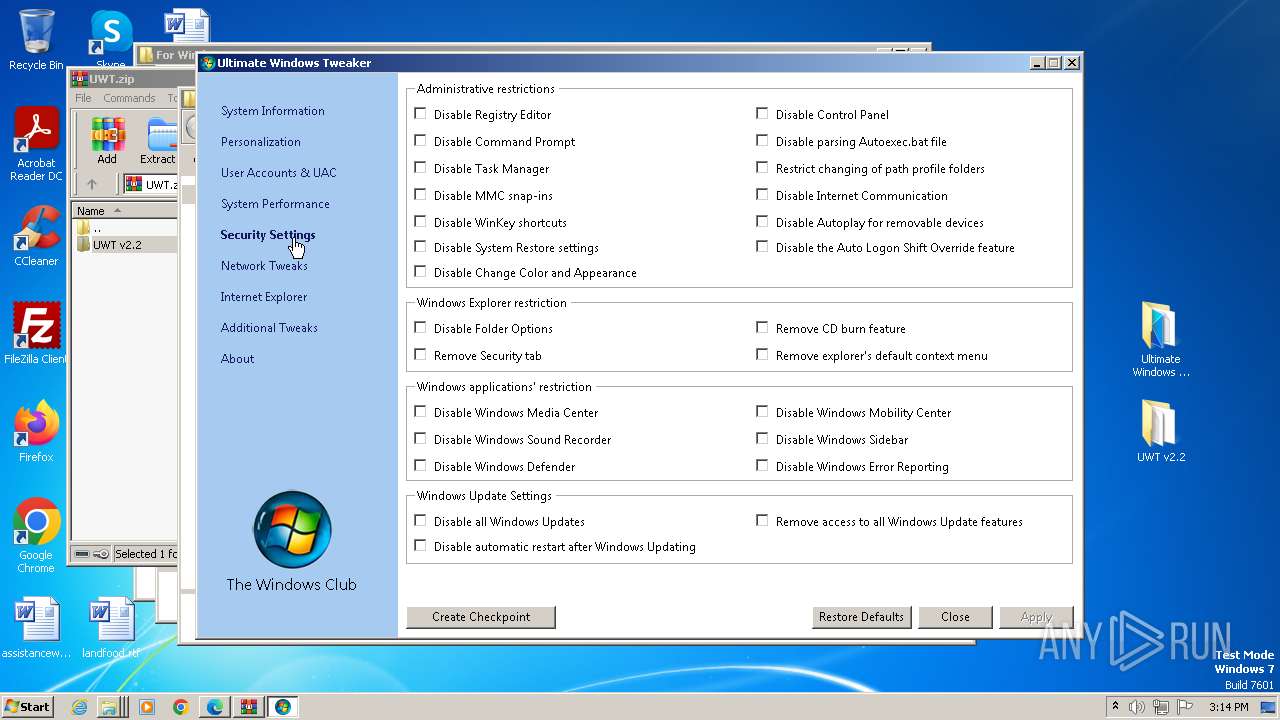Check Disable MMC snap-ins option
The image size is (1280, 720).
420,195
